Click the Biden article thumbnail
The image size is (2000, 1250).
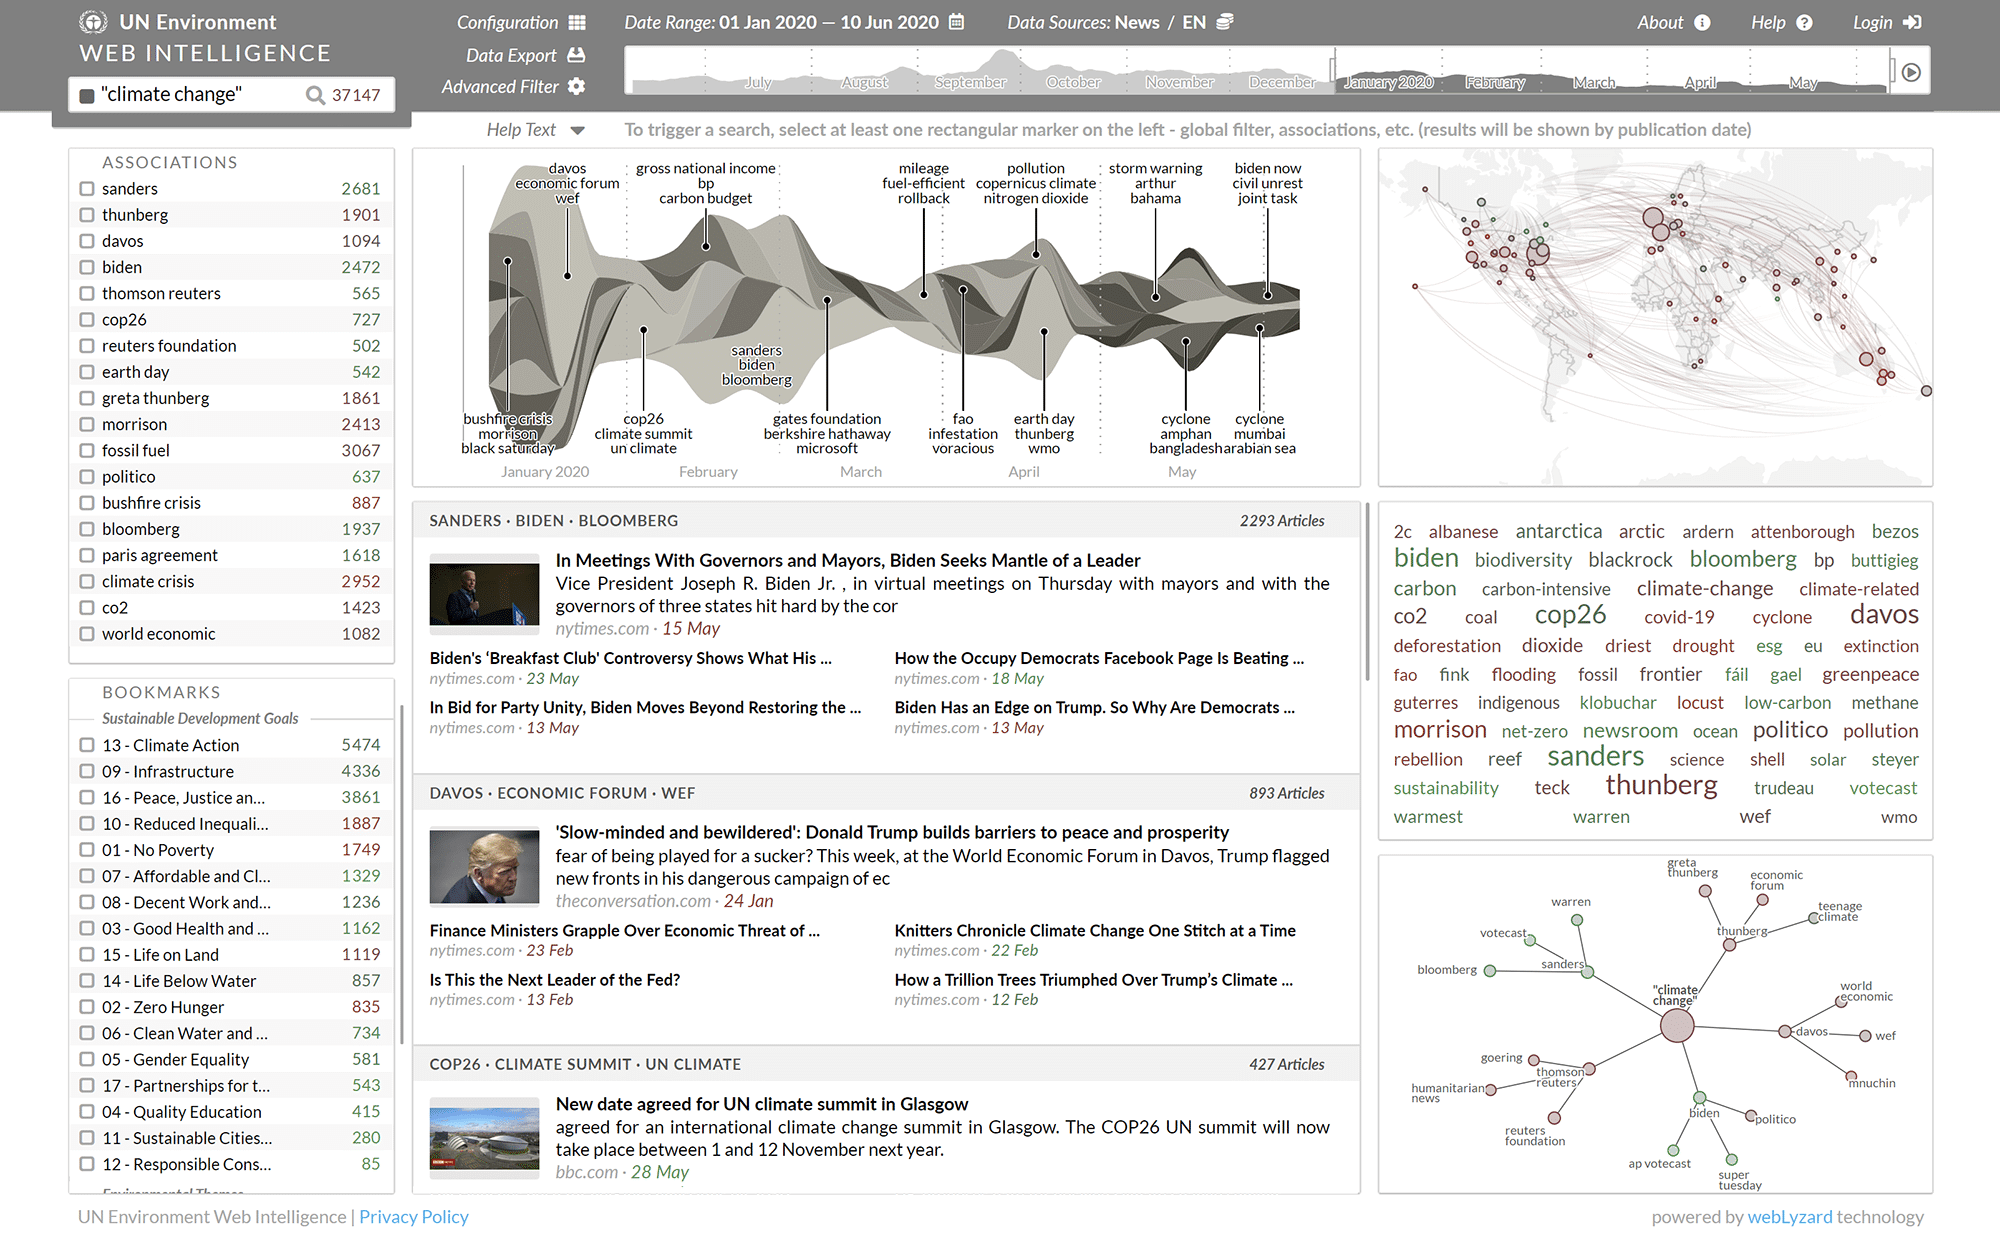coord(484,594)
